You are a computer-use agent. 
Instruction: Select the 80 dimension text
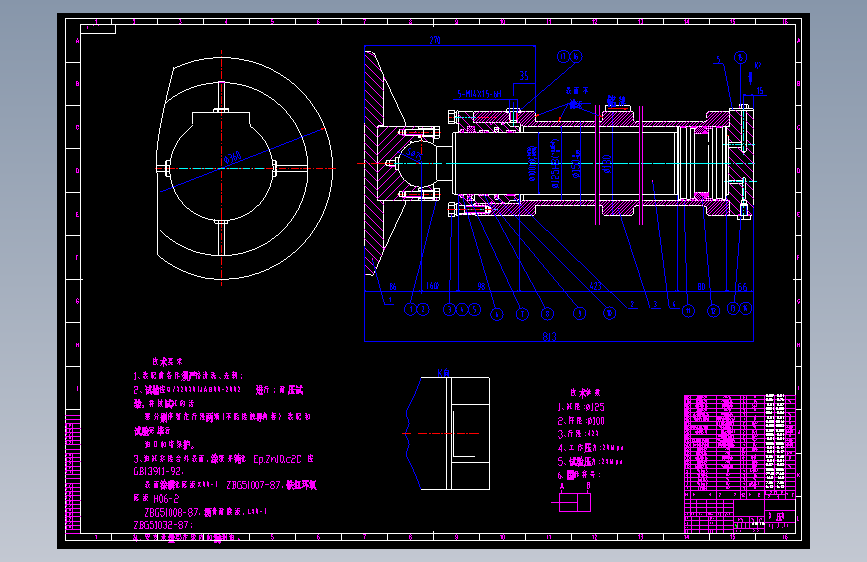(701, 287)
